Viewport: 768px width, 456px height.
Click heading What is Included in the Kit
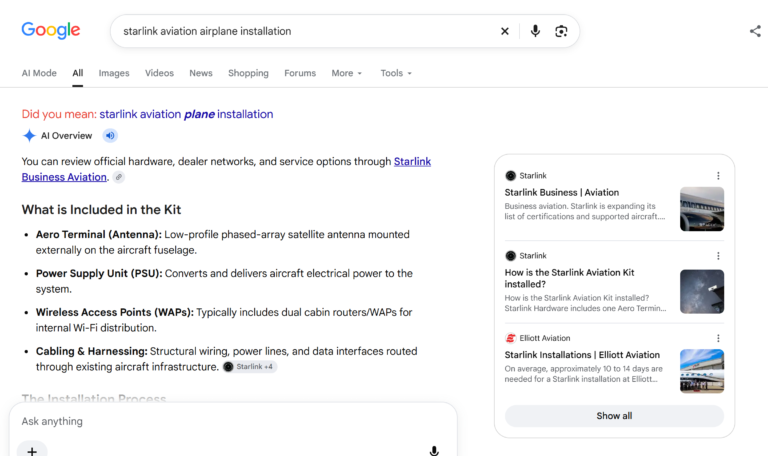101,210
